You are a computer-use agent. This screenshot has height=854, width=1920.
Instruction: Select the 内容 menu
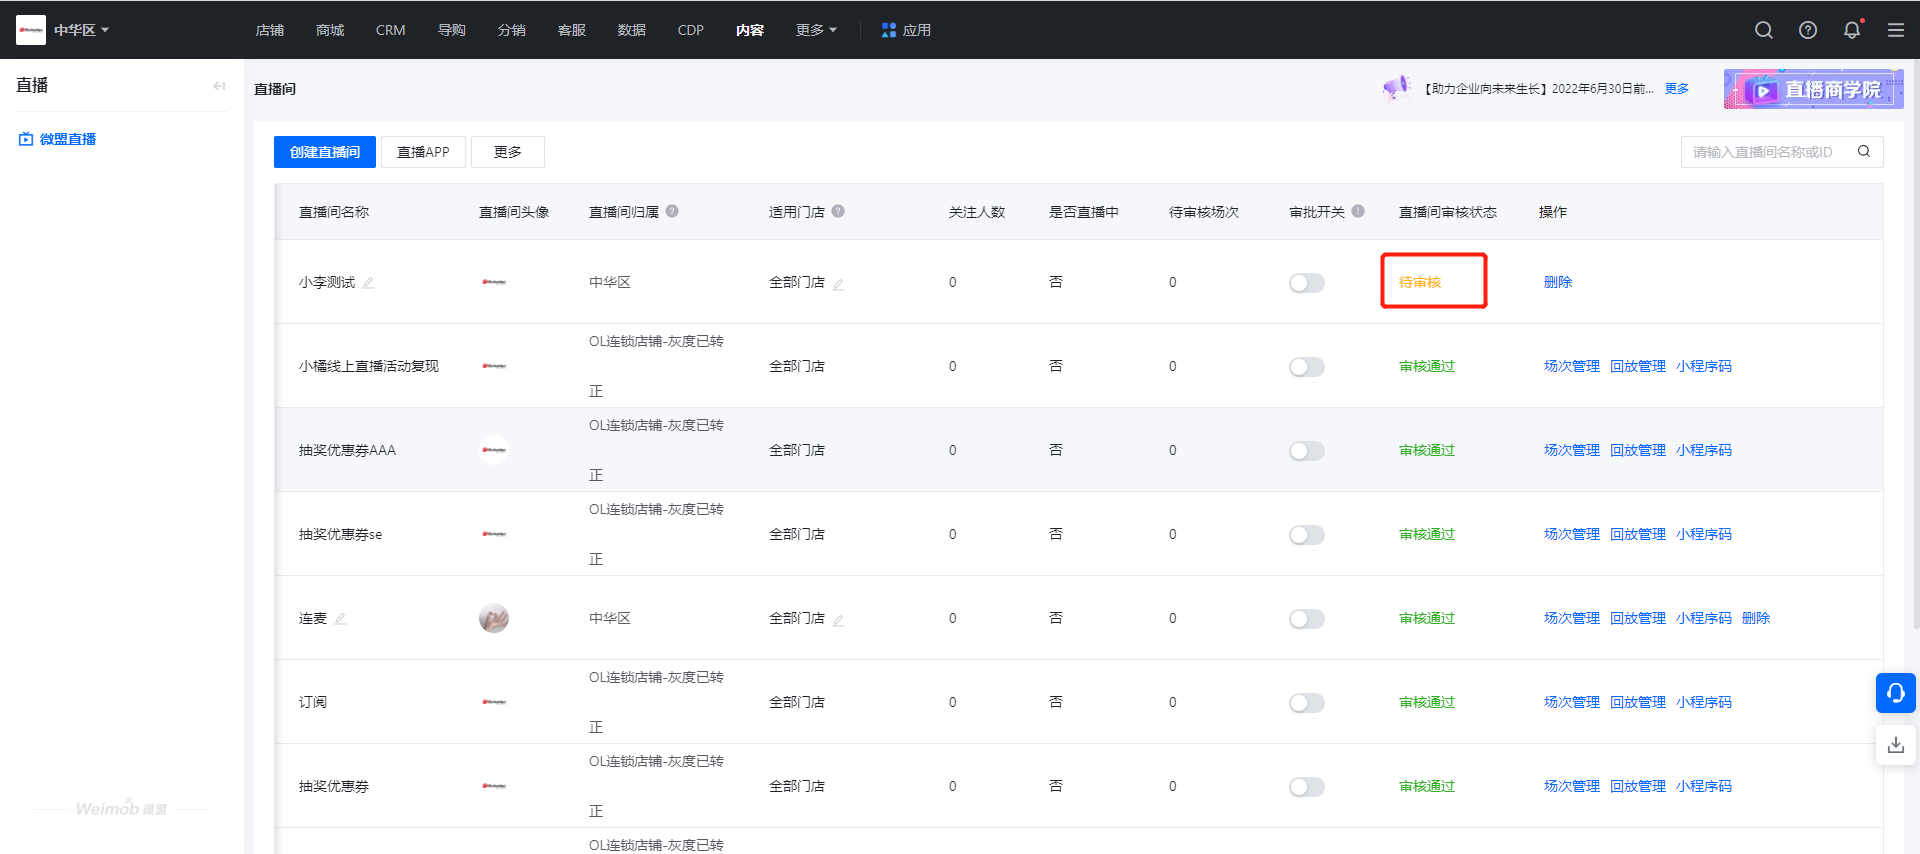click(750, 30)
